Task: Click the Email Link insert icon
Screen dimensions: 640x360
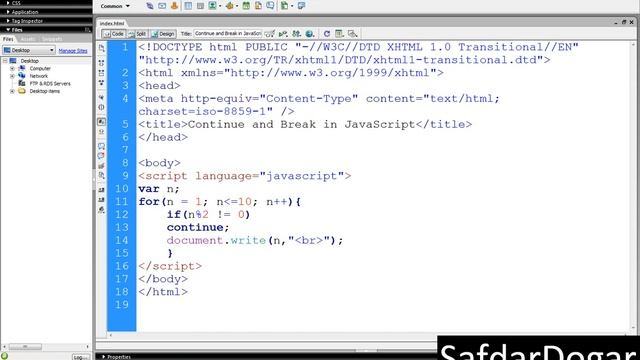Action: pos(162,6)
